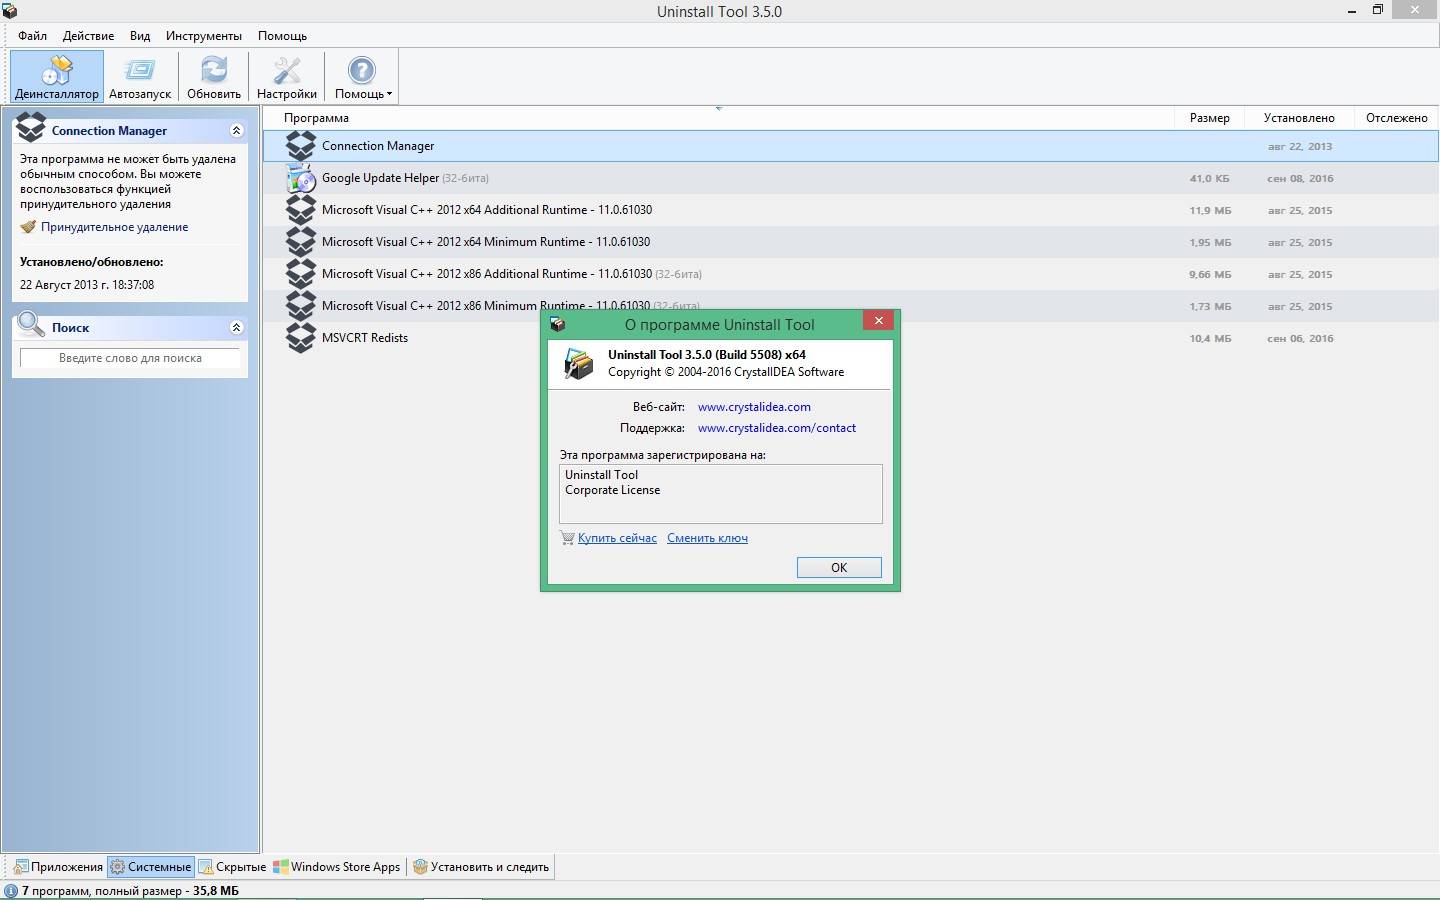1440x900 pixels.
Task: Open www.crystalidea.com website link
Action: click(x=754, y=407)
